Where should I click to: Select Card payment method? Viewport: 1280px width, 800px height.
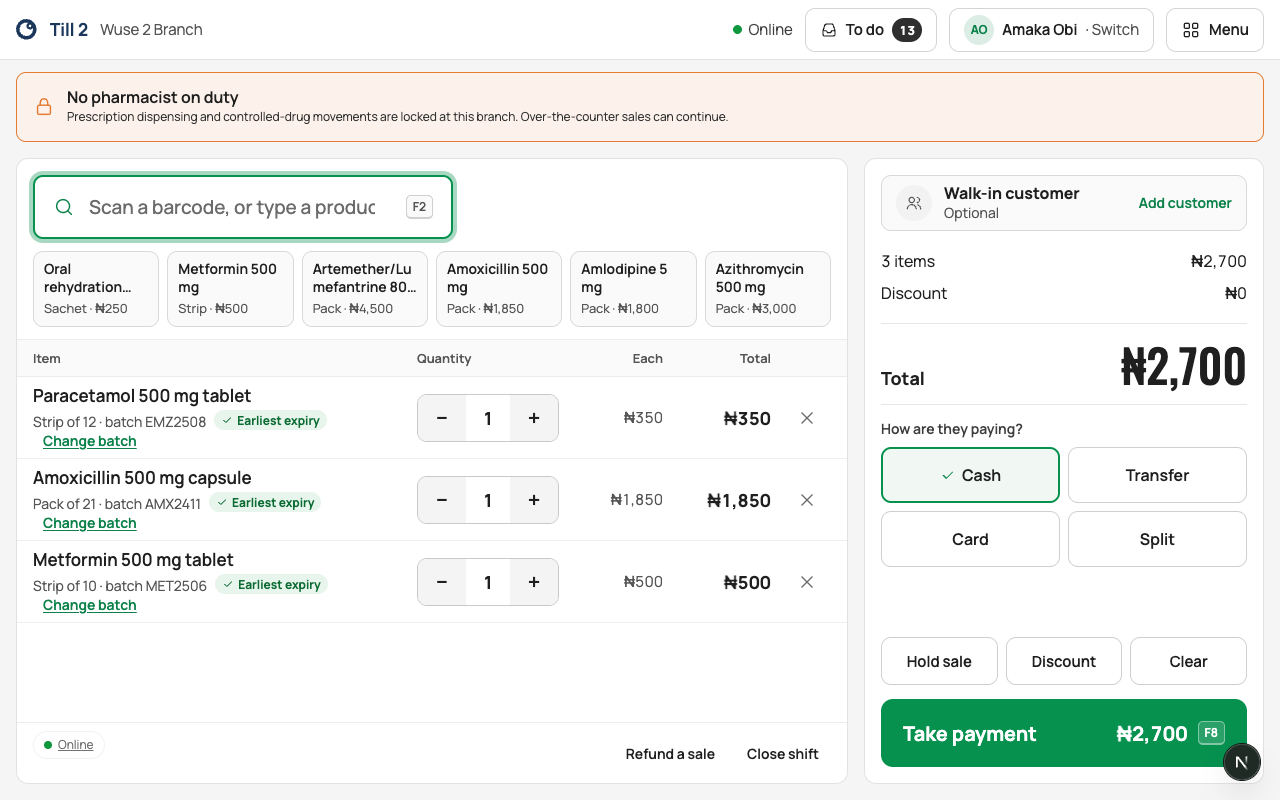tap(970, 539)
